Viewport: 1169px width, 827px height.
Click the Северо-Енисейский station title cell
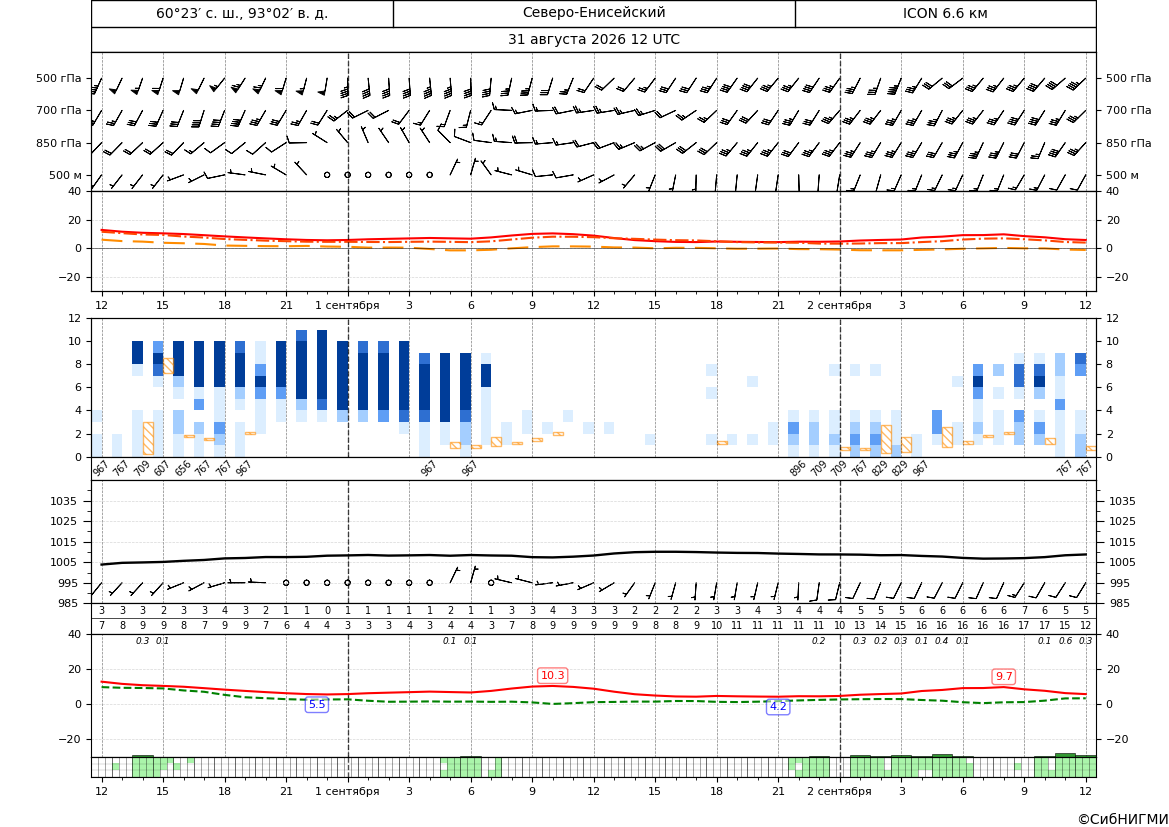point(594,13)
